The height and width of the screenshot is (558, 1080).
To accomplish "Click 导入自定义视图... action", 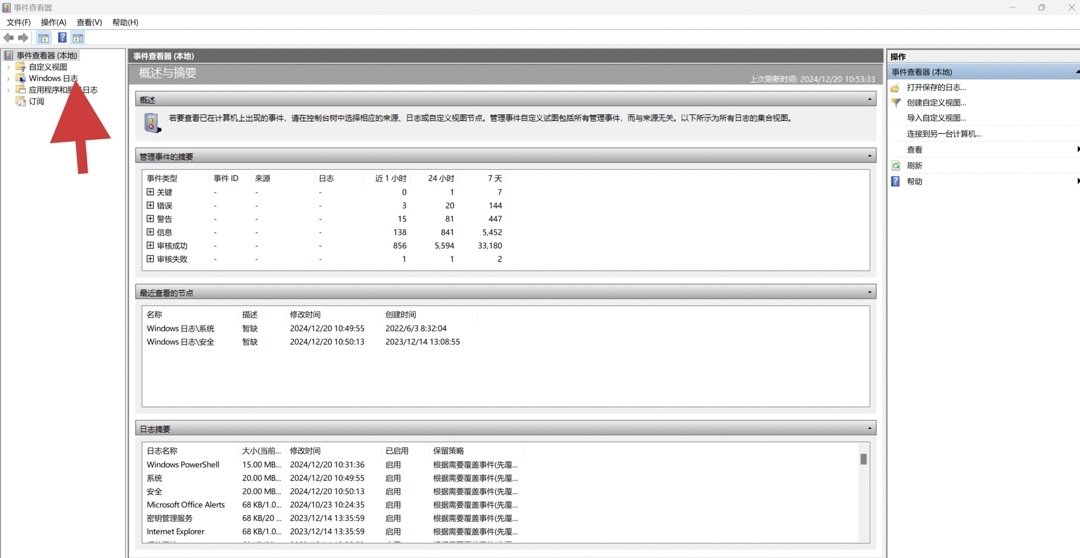I will click(x=936, y=118).
